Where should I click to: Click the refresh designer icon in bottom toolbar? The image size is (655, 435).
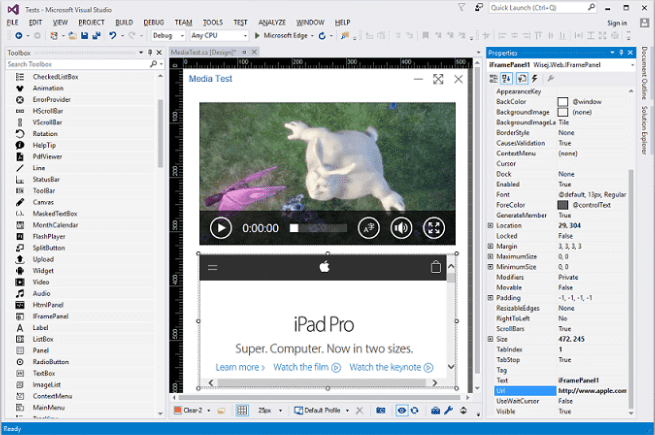414,410
